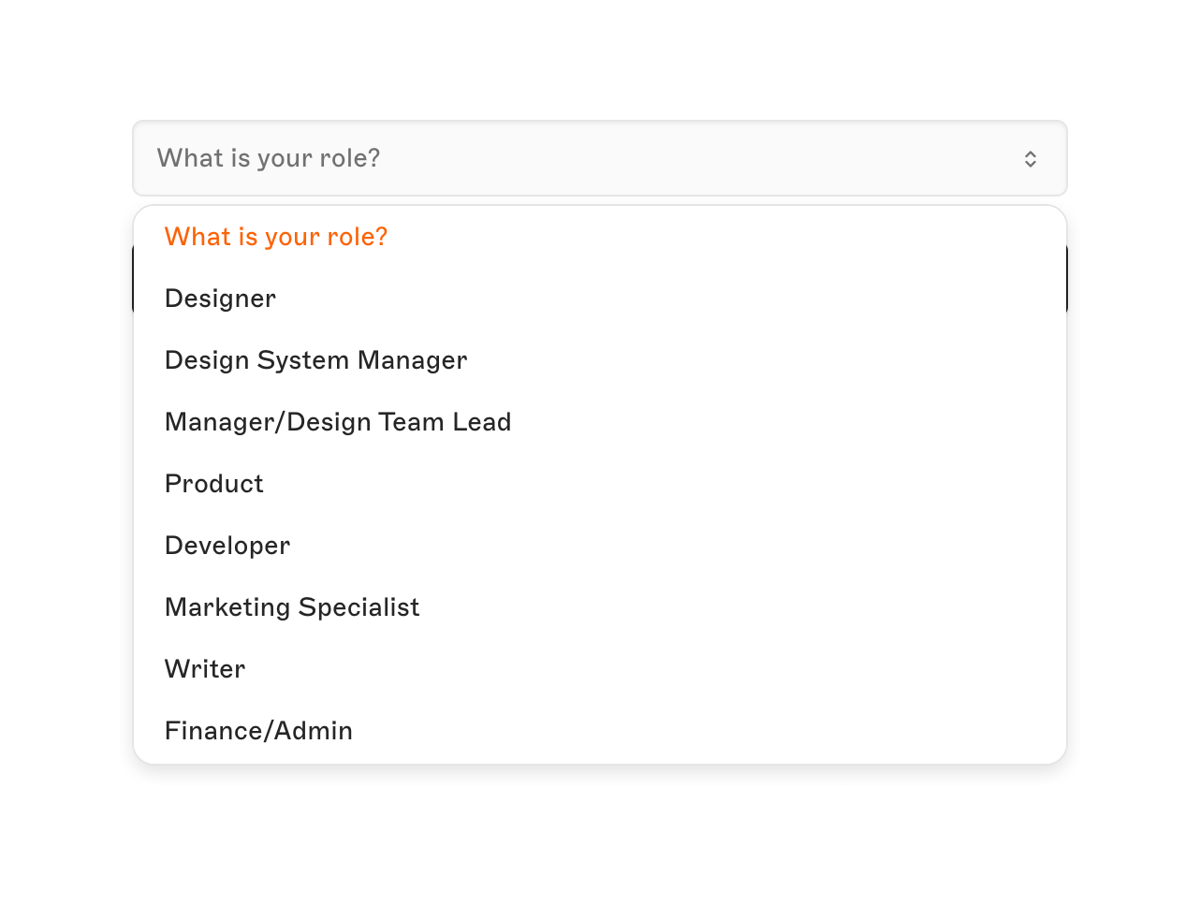The width and height of the screenshot is (1200, 905).
Task: Click the collapsed select field at the top
Action: [600, 158]
